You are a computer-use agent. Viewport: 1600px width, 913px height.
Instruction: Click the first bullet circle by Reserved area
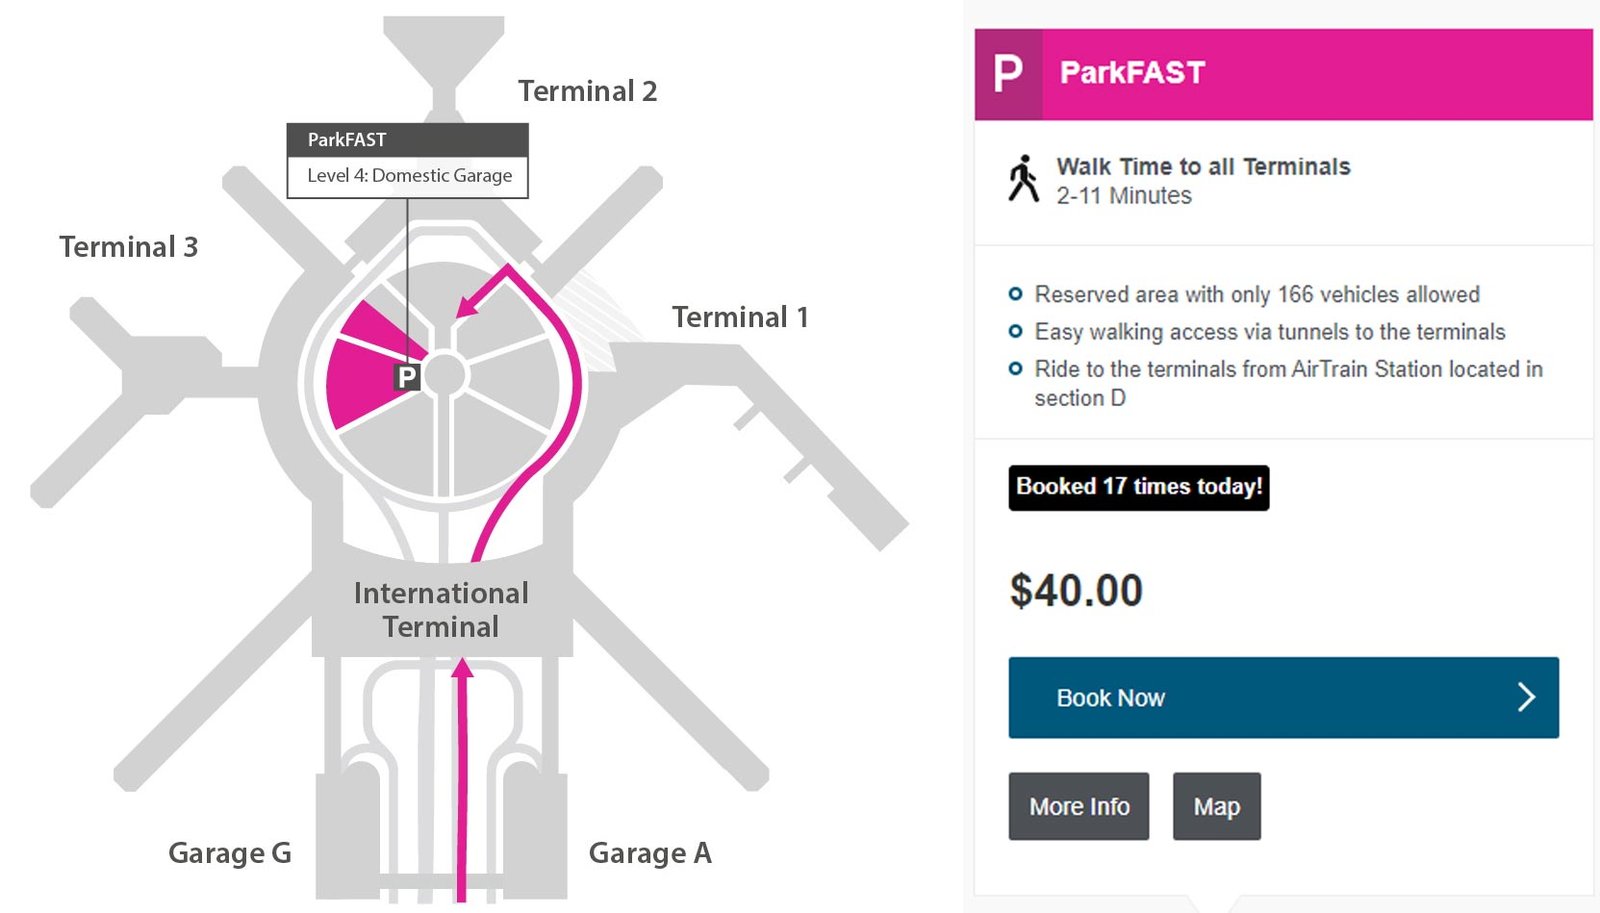click(1015, 294)
